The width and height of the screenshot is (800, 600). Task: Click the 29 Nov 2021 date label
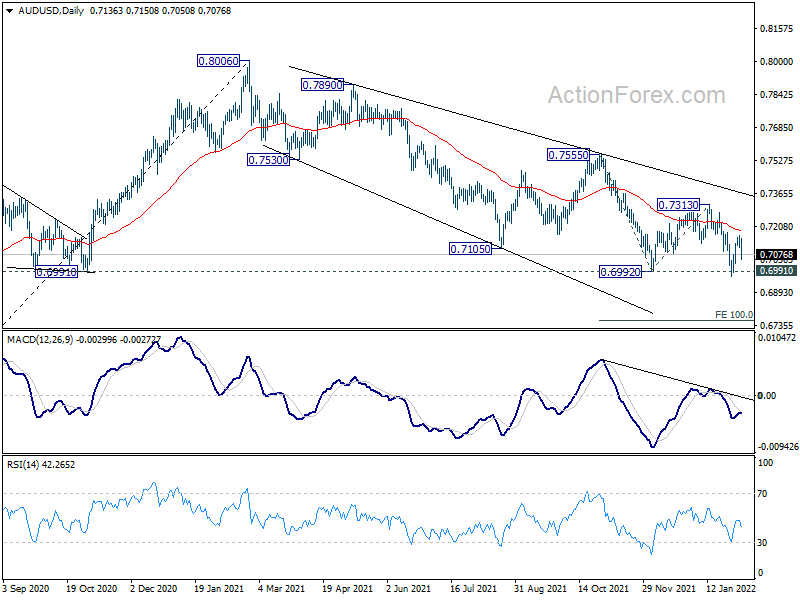pyautogui.click(x=668, y=588)
